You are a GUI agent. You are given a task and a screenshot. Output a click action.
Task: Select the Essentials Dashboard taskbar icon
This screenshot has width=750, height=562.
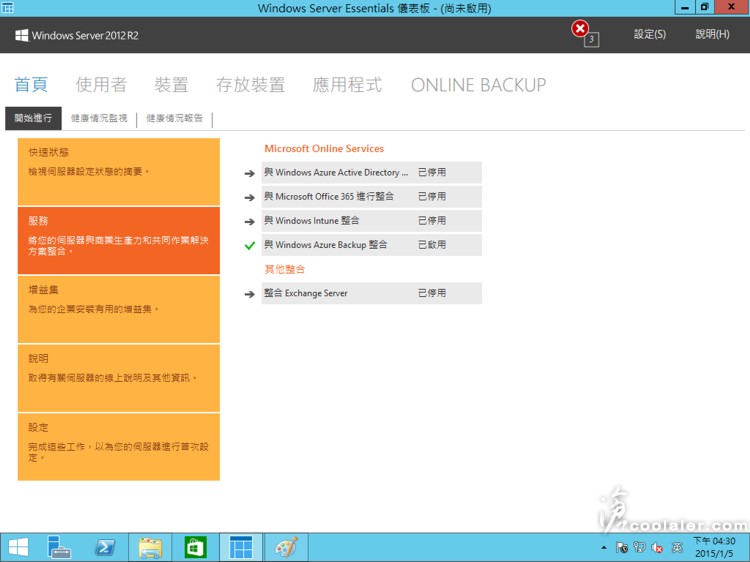pyautogui.click(x=241, y=548)
